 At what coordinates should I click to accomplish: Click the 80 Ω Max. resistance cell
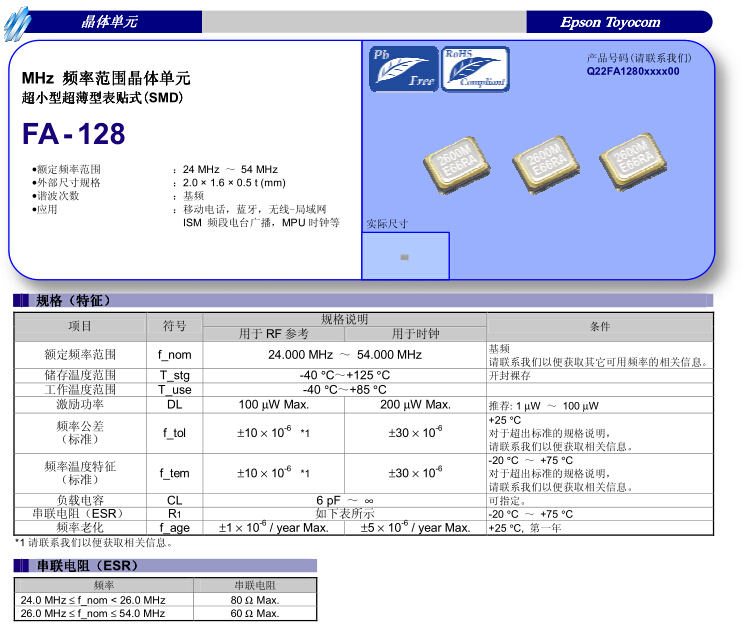[x=255, y=600]
